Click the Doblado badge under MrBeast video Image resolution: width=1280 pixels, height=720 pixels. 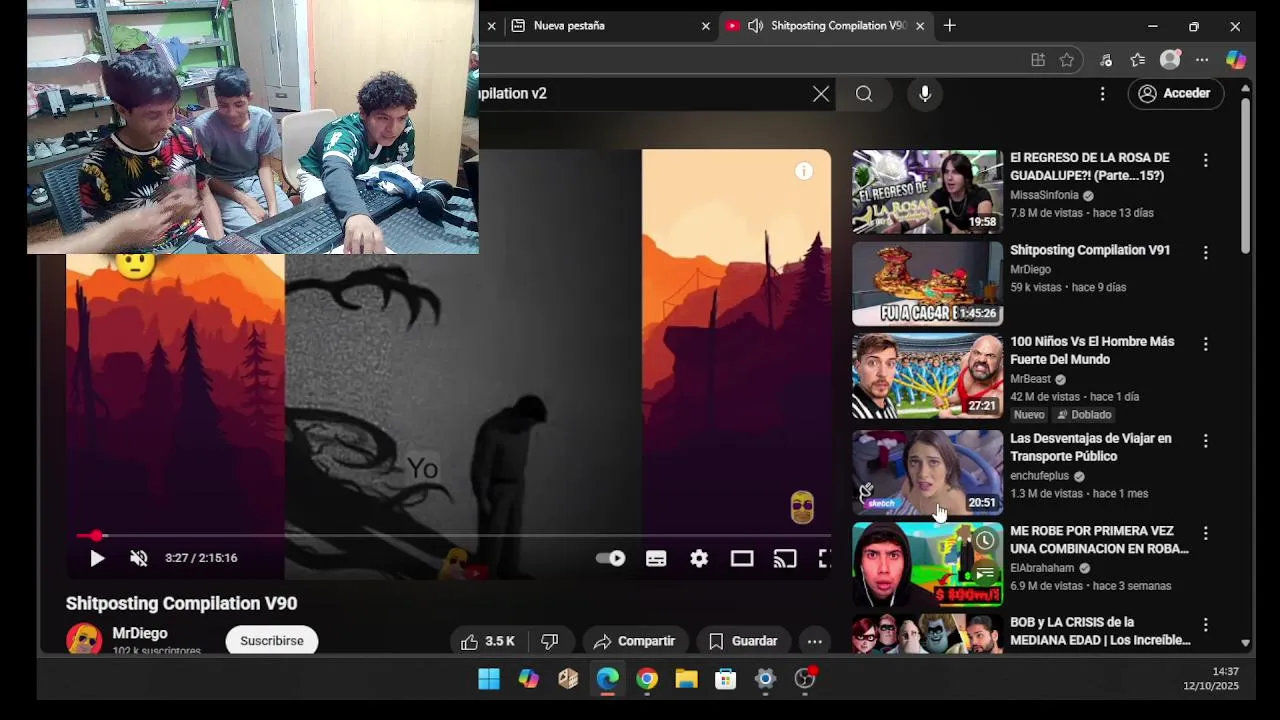tap(1085, 415)
